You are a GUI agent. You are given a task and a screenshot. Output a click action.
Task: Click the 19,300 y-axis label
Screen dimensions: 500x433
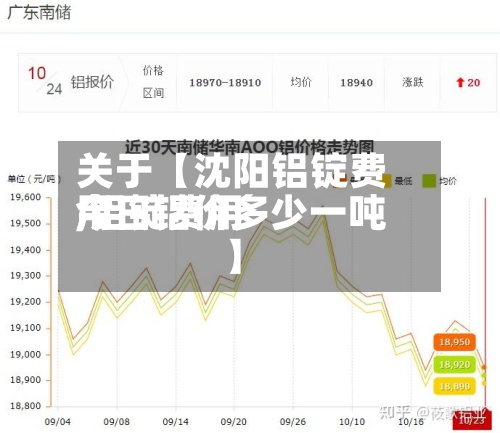pyautogui.click(x=26, y=276)
